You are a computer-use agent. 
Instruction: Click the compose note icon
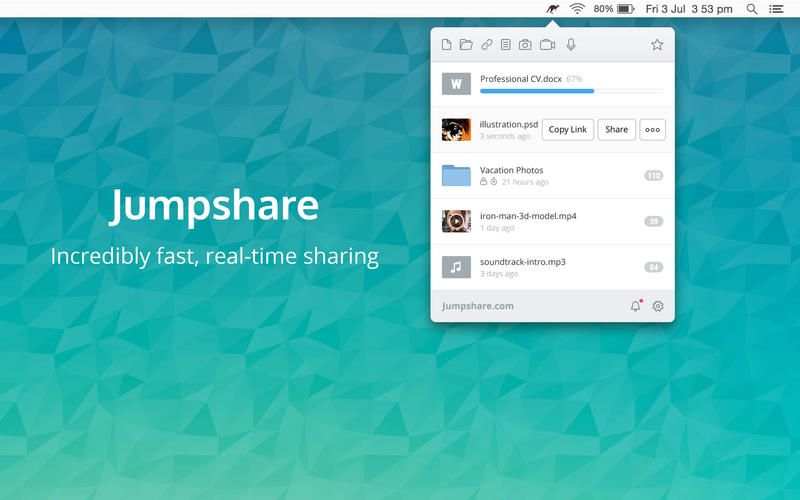point(506,44)
